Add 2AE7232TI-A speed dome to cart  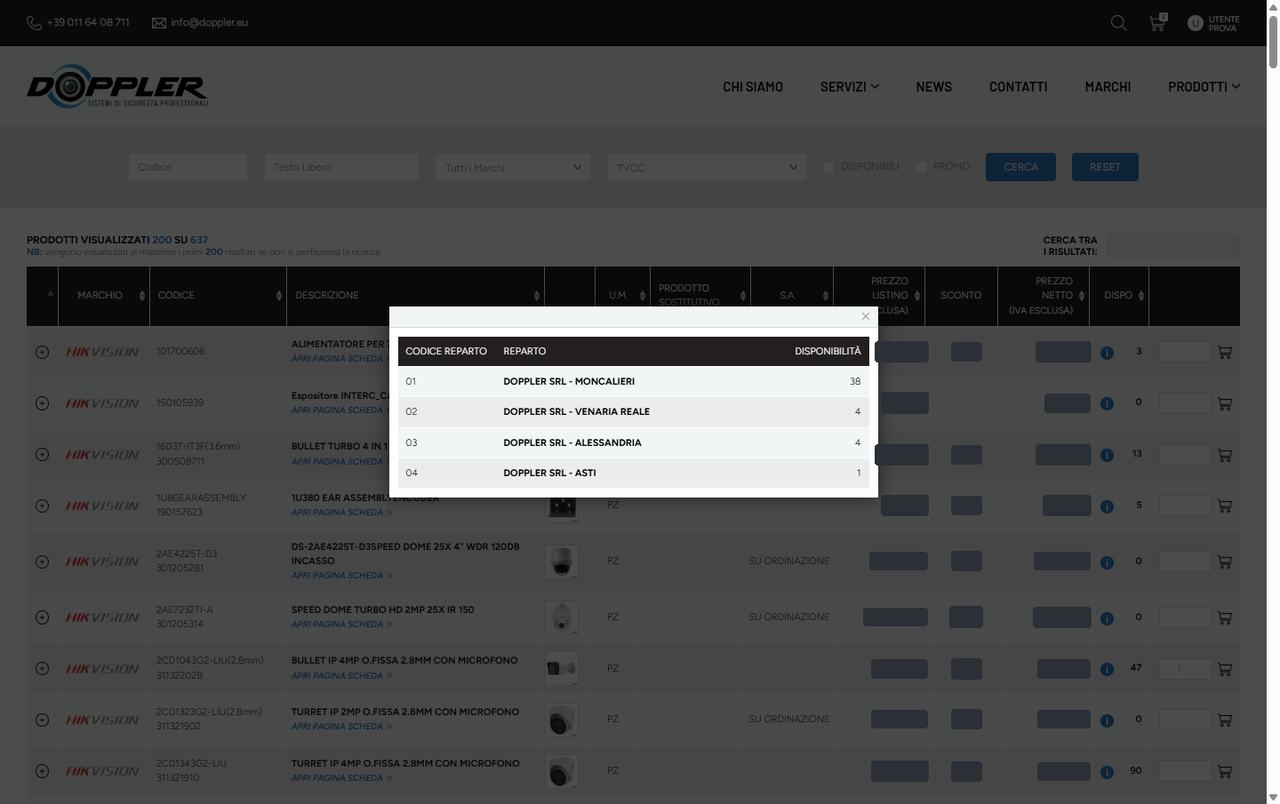[x=1225, y=618]
